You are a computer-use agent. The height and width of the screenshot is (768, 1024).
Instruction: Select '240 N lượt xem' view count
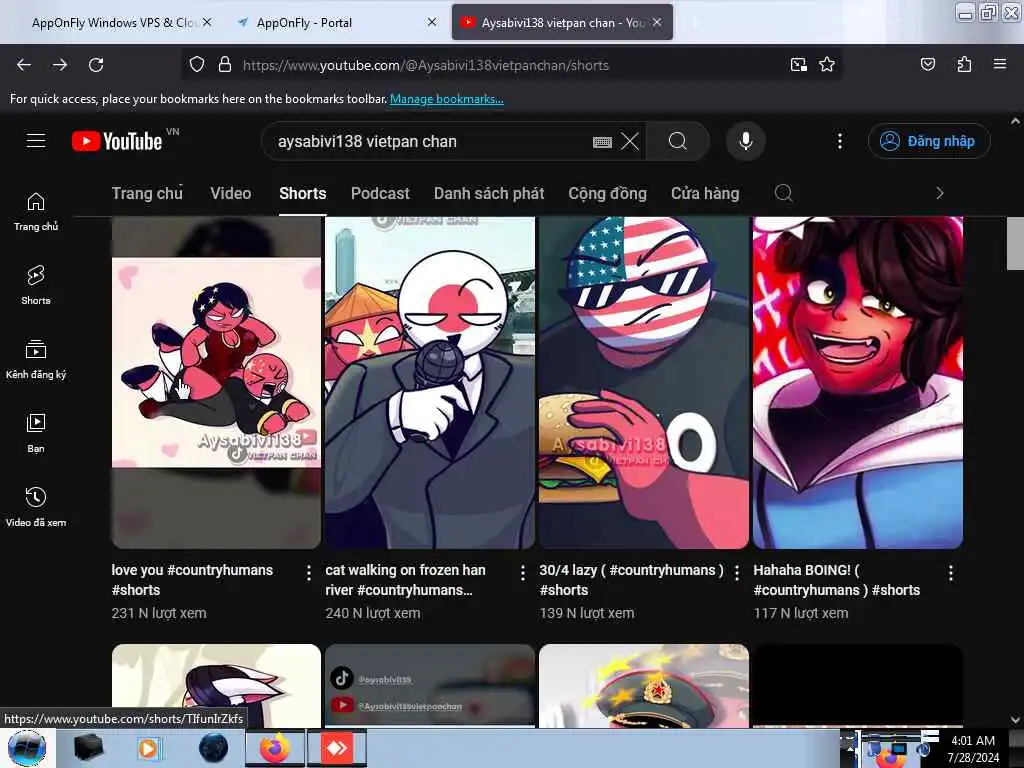tap(373, 613)
